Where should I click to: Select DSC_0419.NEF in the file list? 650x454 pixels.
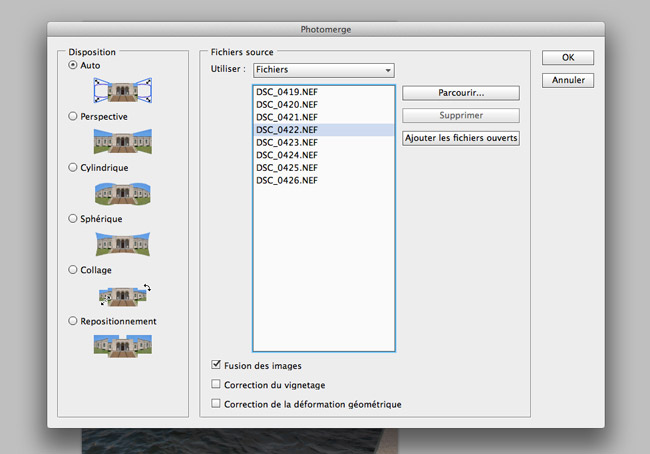pyautogui.click(x=324, y=92)
